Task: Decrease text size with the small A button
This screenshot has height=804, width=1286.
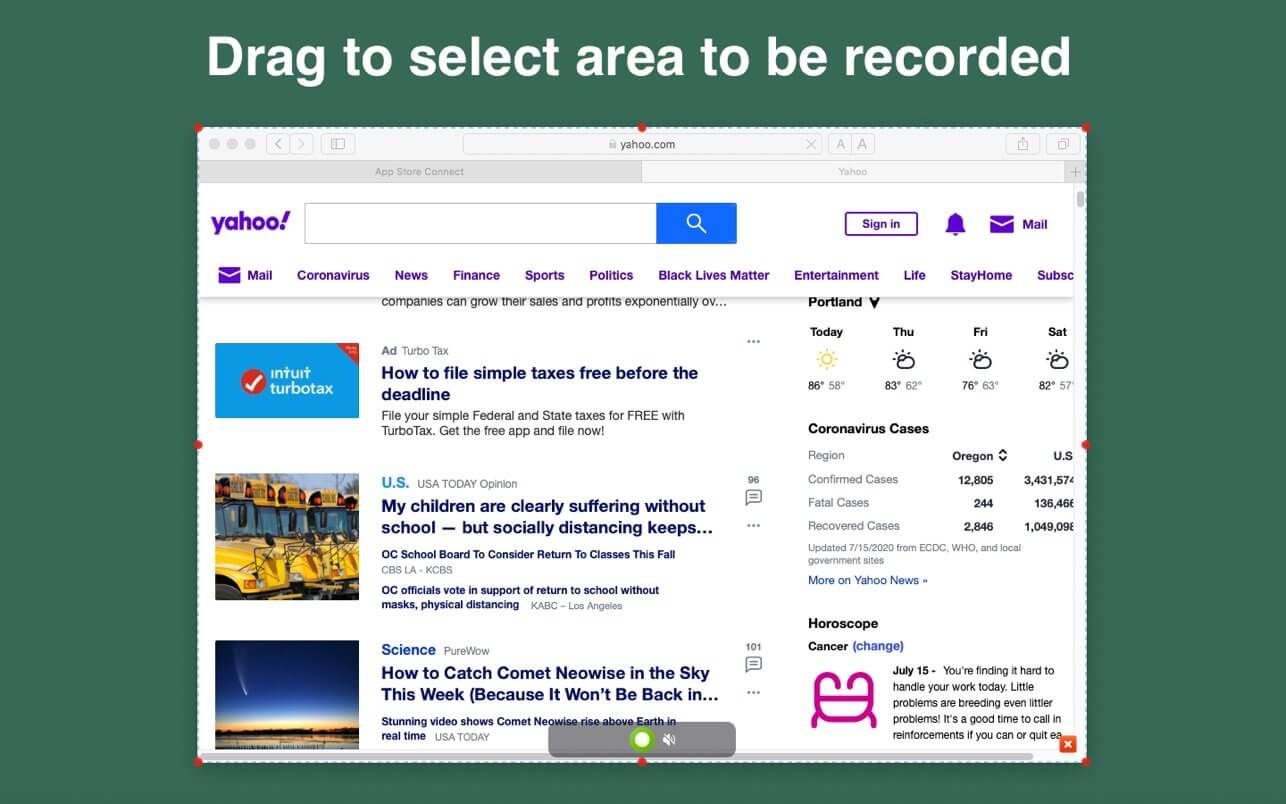Action: coord(840,144)
